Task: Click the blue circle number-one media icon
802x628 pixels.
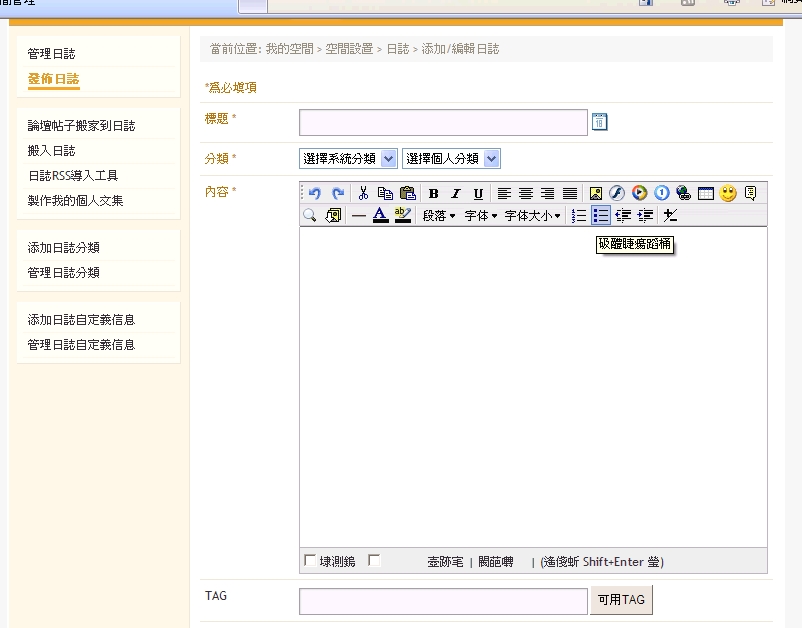Action: tap(661, 193)
